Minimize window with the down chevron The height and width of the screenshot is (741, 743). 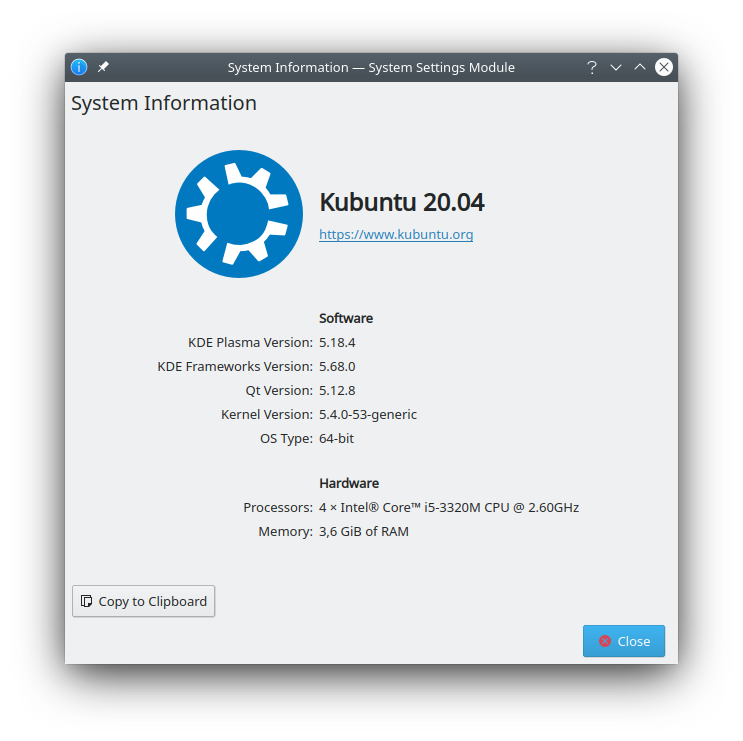point(616,67)
